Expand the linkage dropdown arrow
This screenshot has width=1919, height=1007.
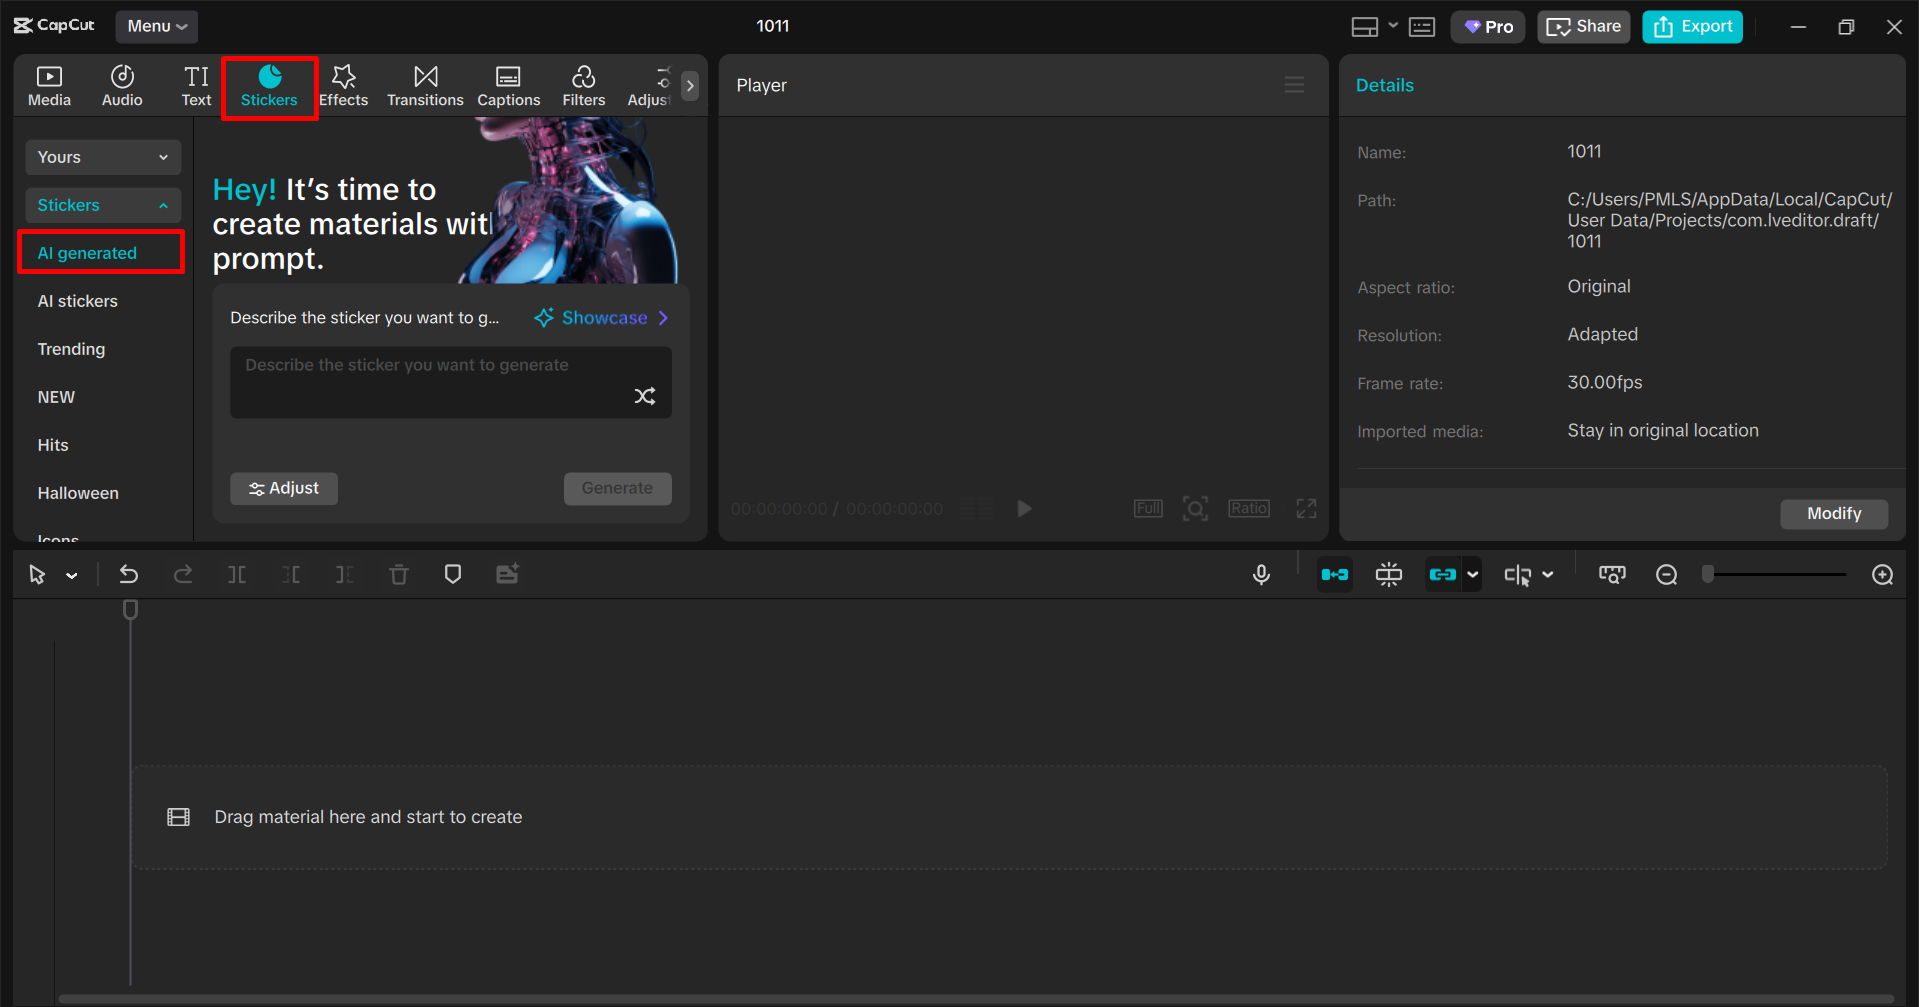(1472, 575)
